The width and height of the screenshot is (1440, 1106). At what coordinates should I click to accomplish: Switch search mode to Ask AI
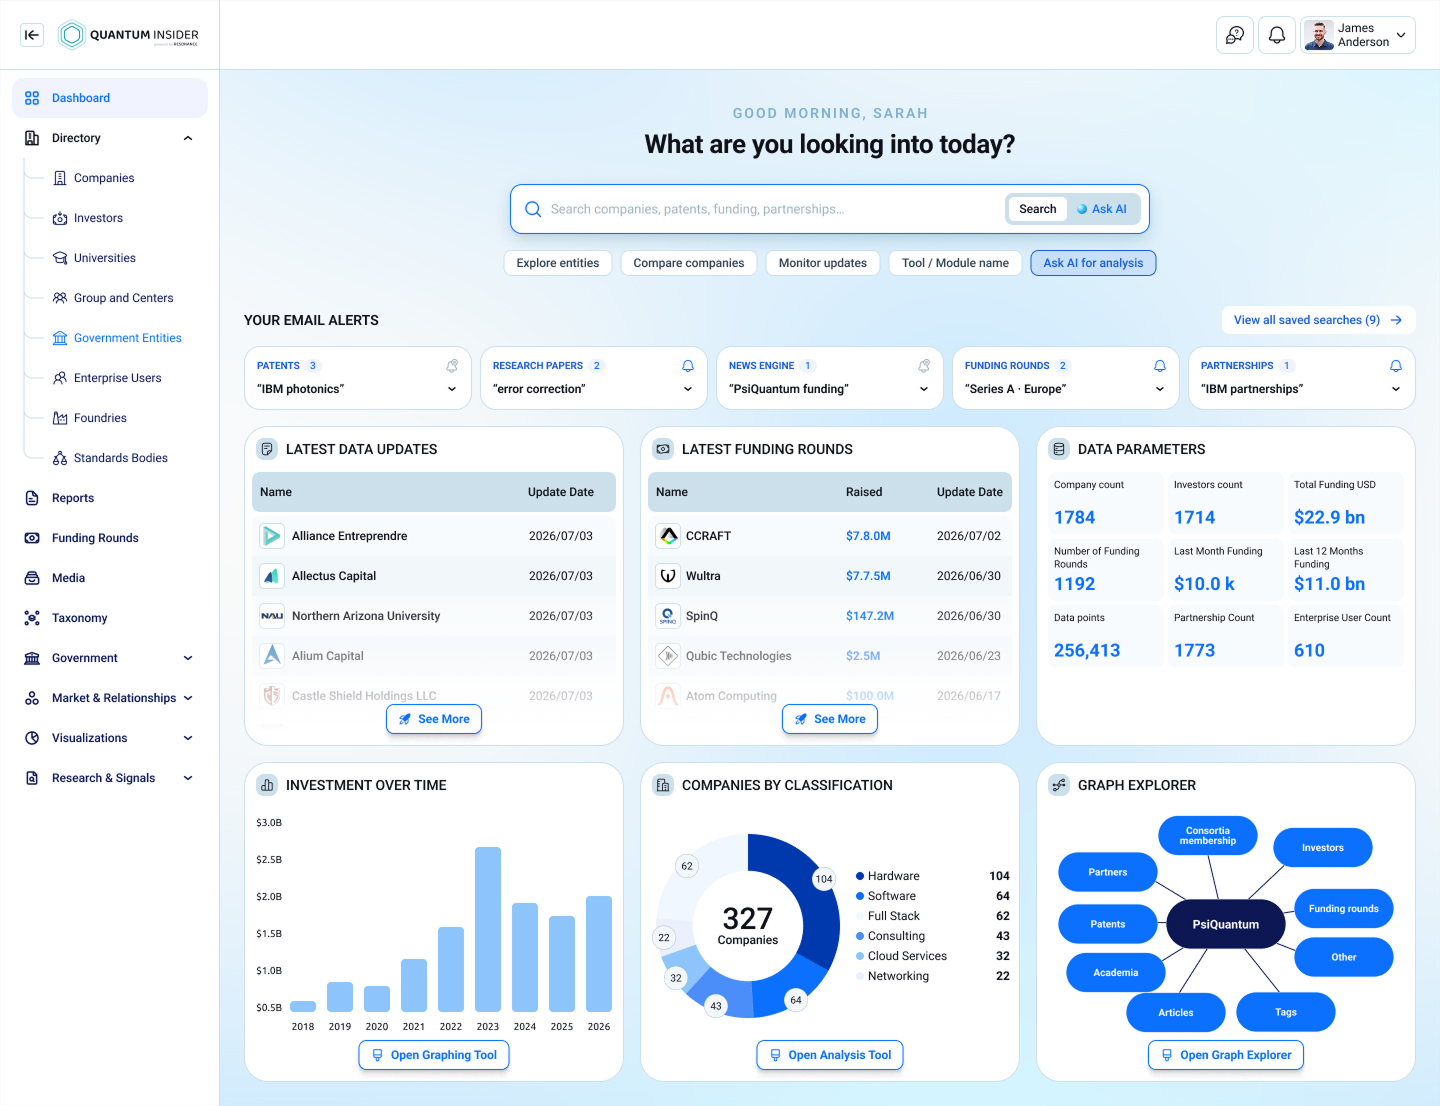click(1103, 209)
